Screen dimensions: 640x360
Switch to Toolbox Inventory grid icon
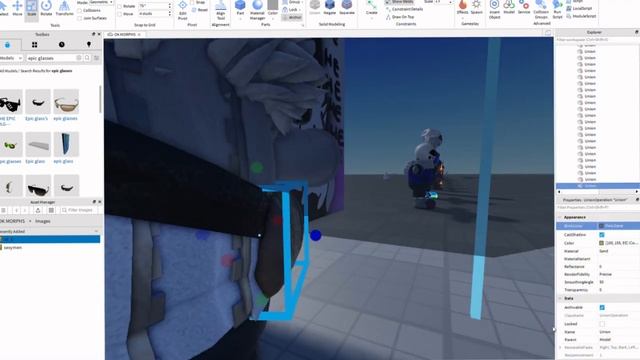click(x=34, y=44)
